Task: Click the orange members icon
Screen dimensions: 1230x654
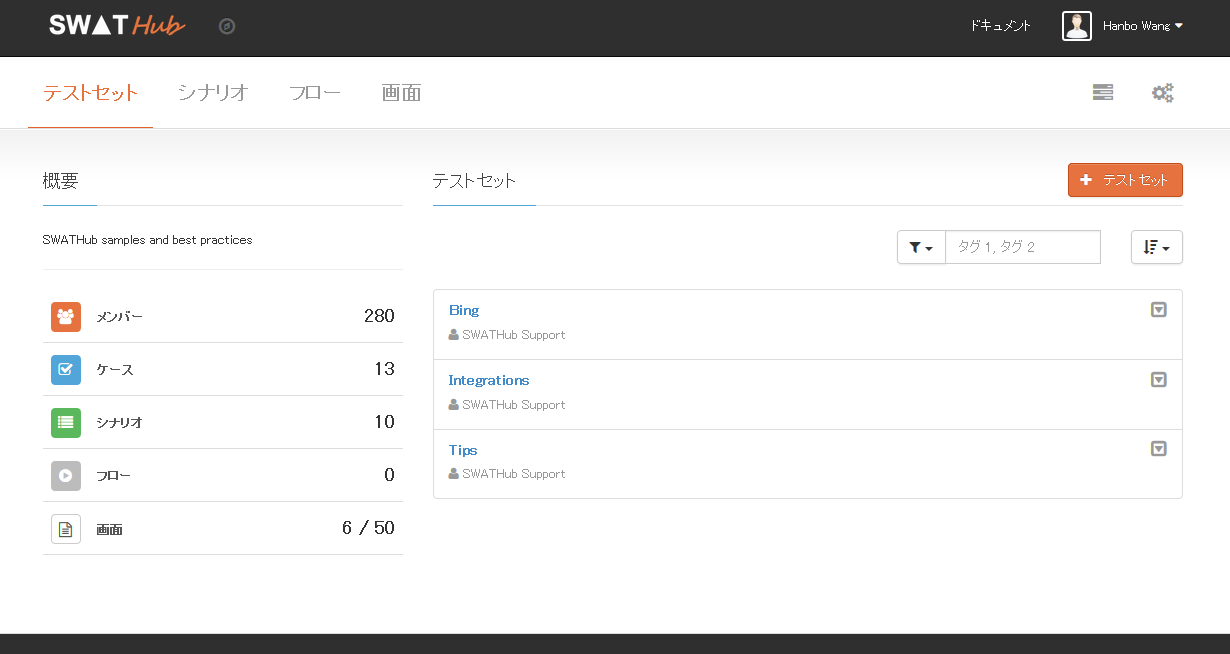Action: point(66,317)
